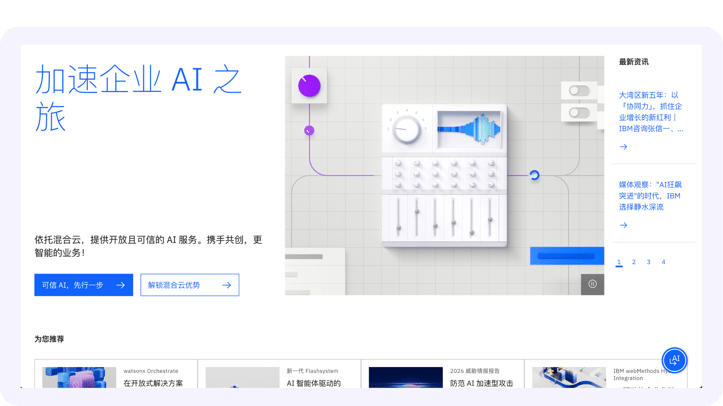Screen dimensions: 723x406
Task: Click the 可信 AI,先行一步 button
Action: click(x=83, y=285)
